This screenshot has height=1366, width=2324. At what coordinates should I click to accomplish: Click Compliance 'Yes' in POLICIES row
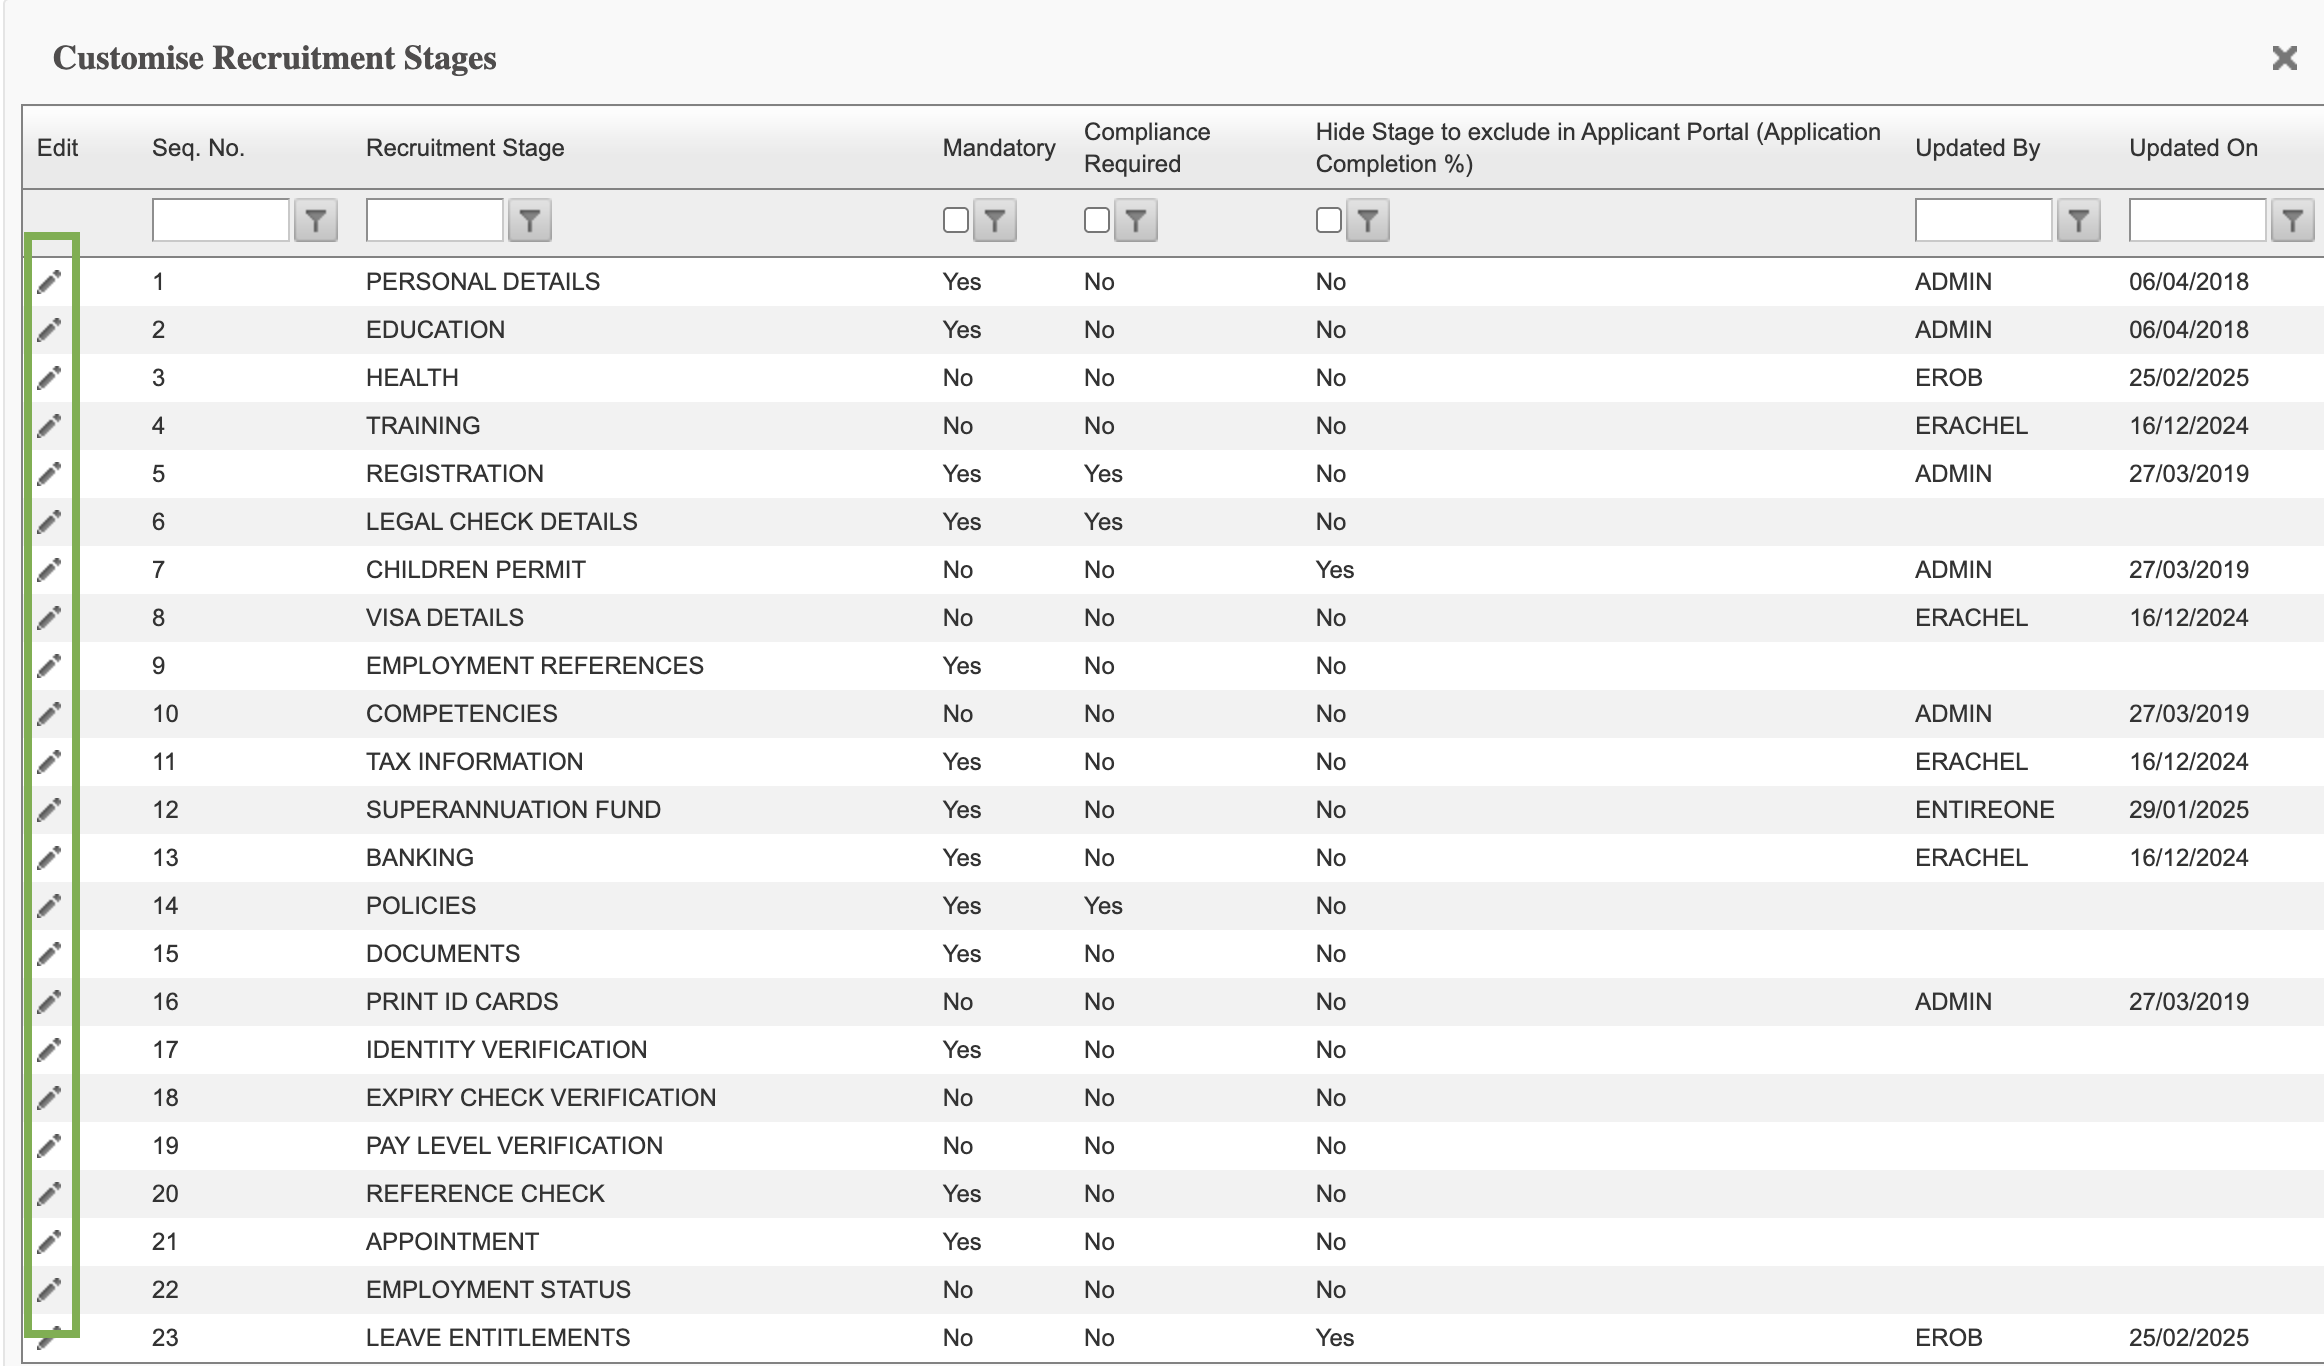(1103, 906)
